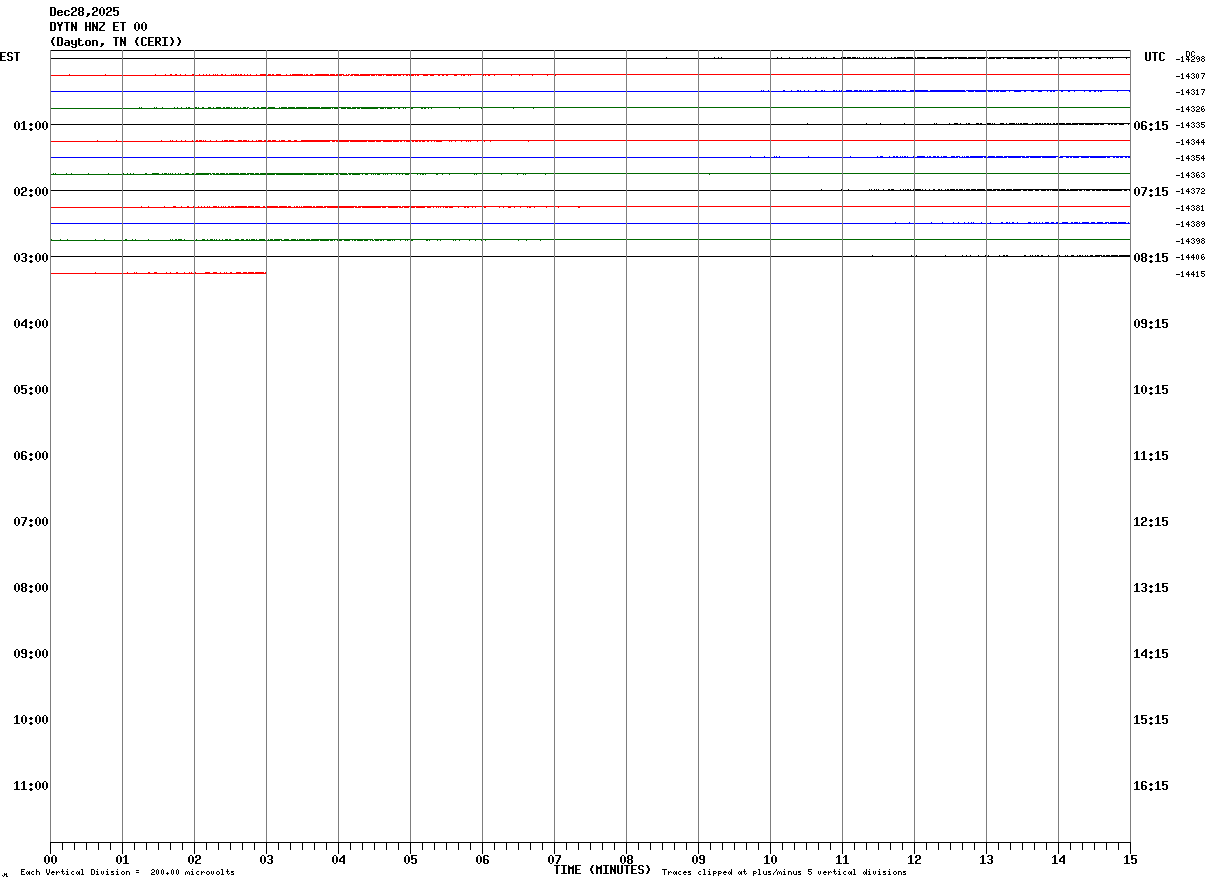Click the '07:15' UTC time label
This screenshot has width=1210, height=886.
click(x=1150, y=191)
